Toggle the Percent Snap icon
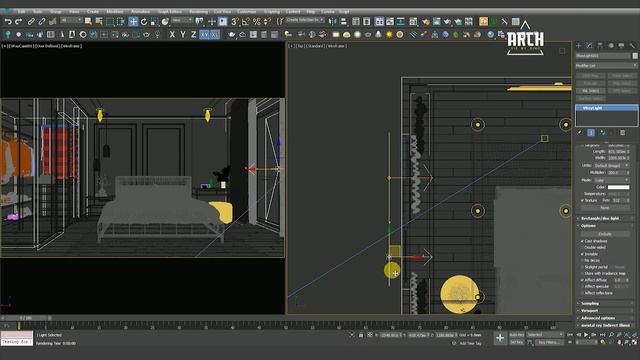The height and width of the screenshot is (360, 640). [x=256, y=21]
